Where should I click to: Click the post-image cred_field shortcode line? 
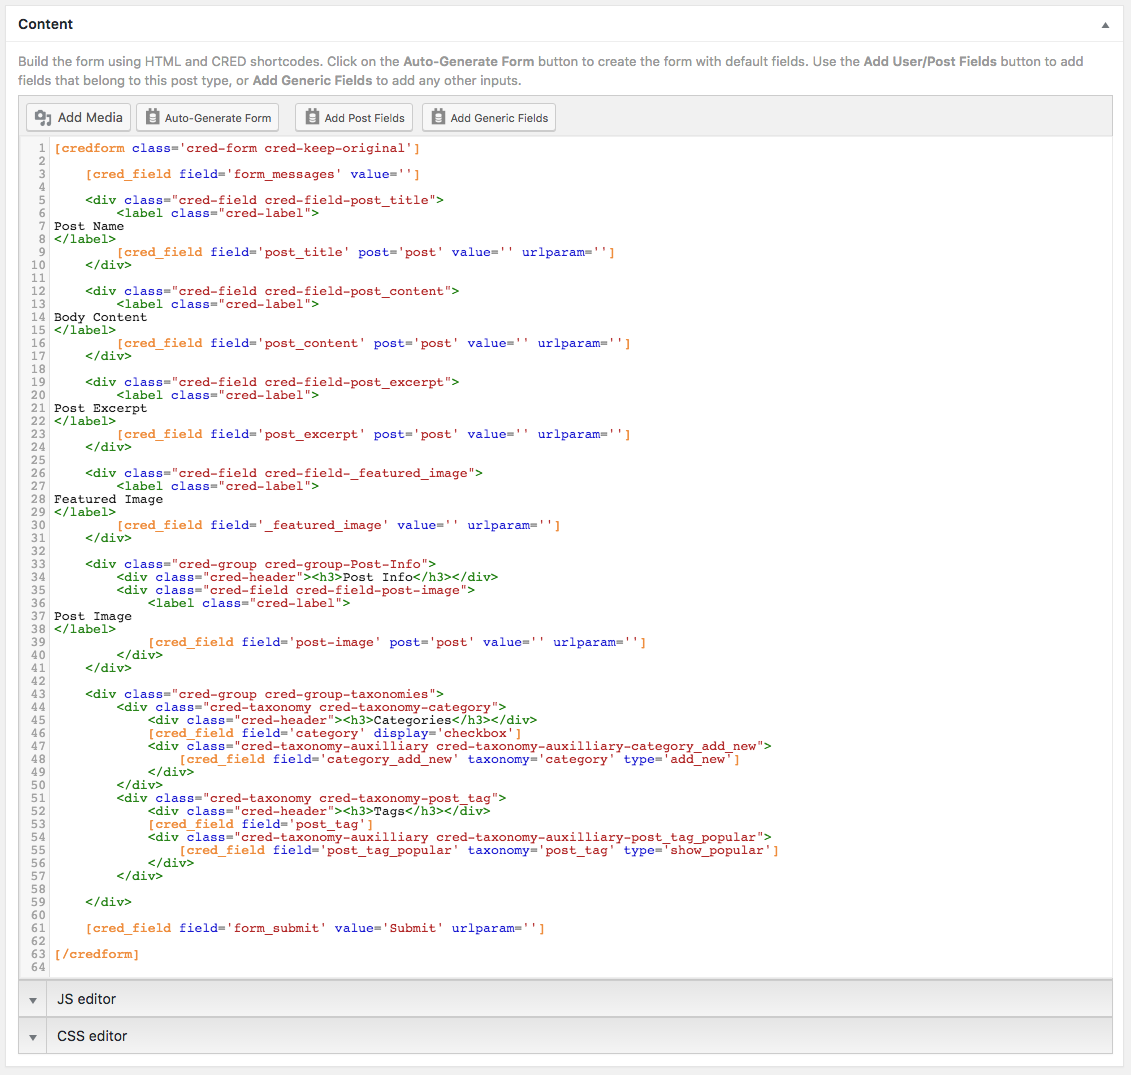point(397,641)
